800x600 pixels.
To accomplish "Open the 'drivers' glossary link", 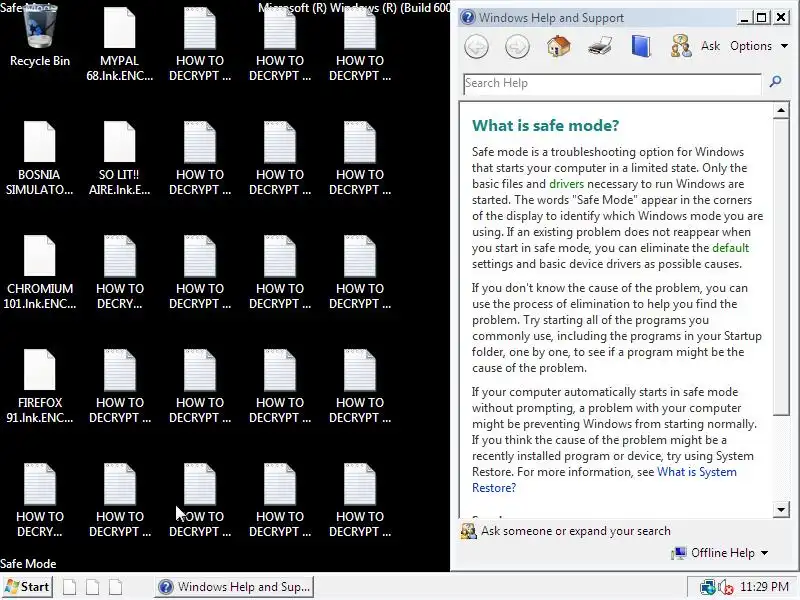I will pos(566,184).
